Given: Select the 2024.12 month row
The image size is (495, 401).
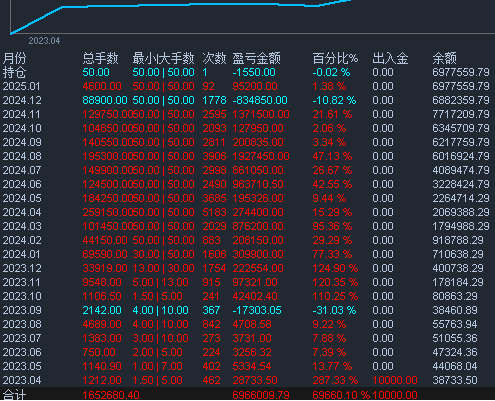Looking at the screenshot, I should [x=247, y=100].
